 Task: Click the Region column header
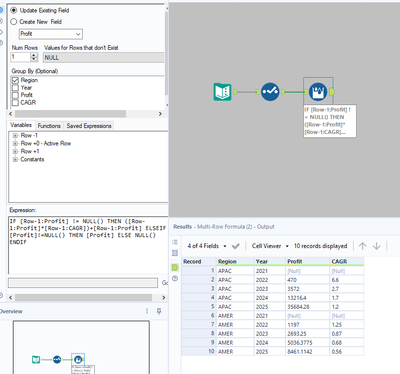[235, 261]
